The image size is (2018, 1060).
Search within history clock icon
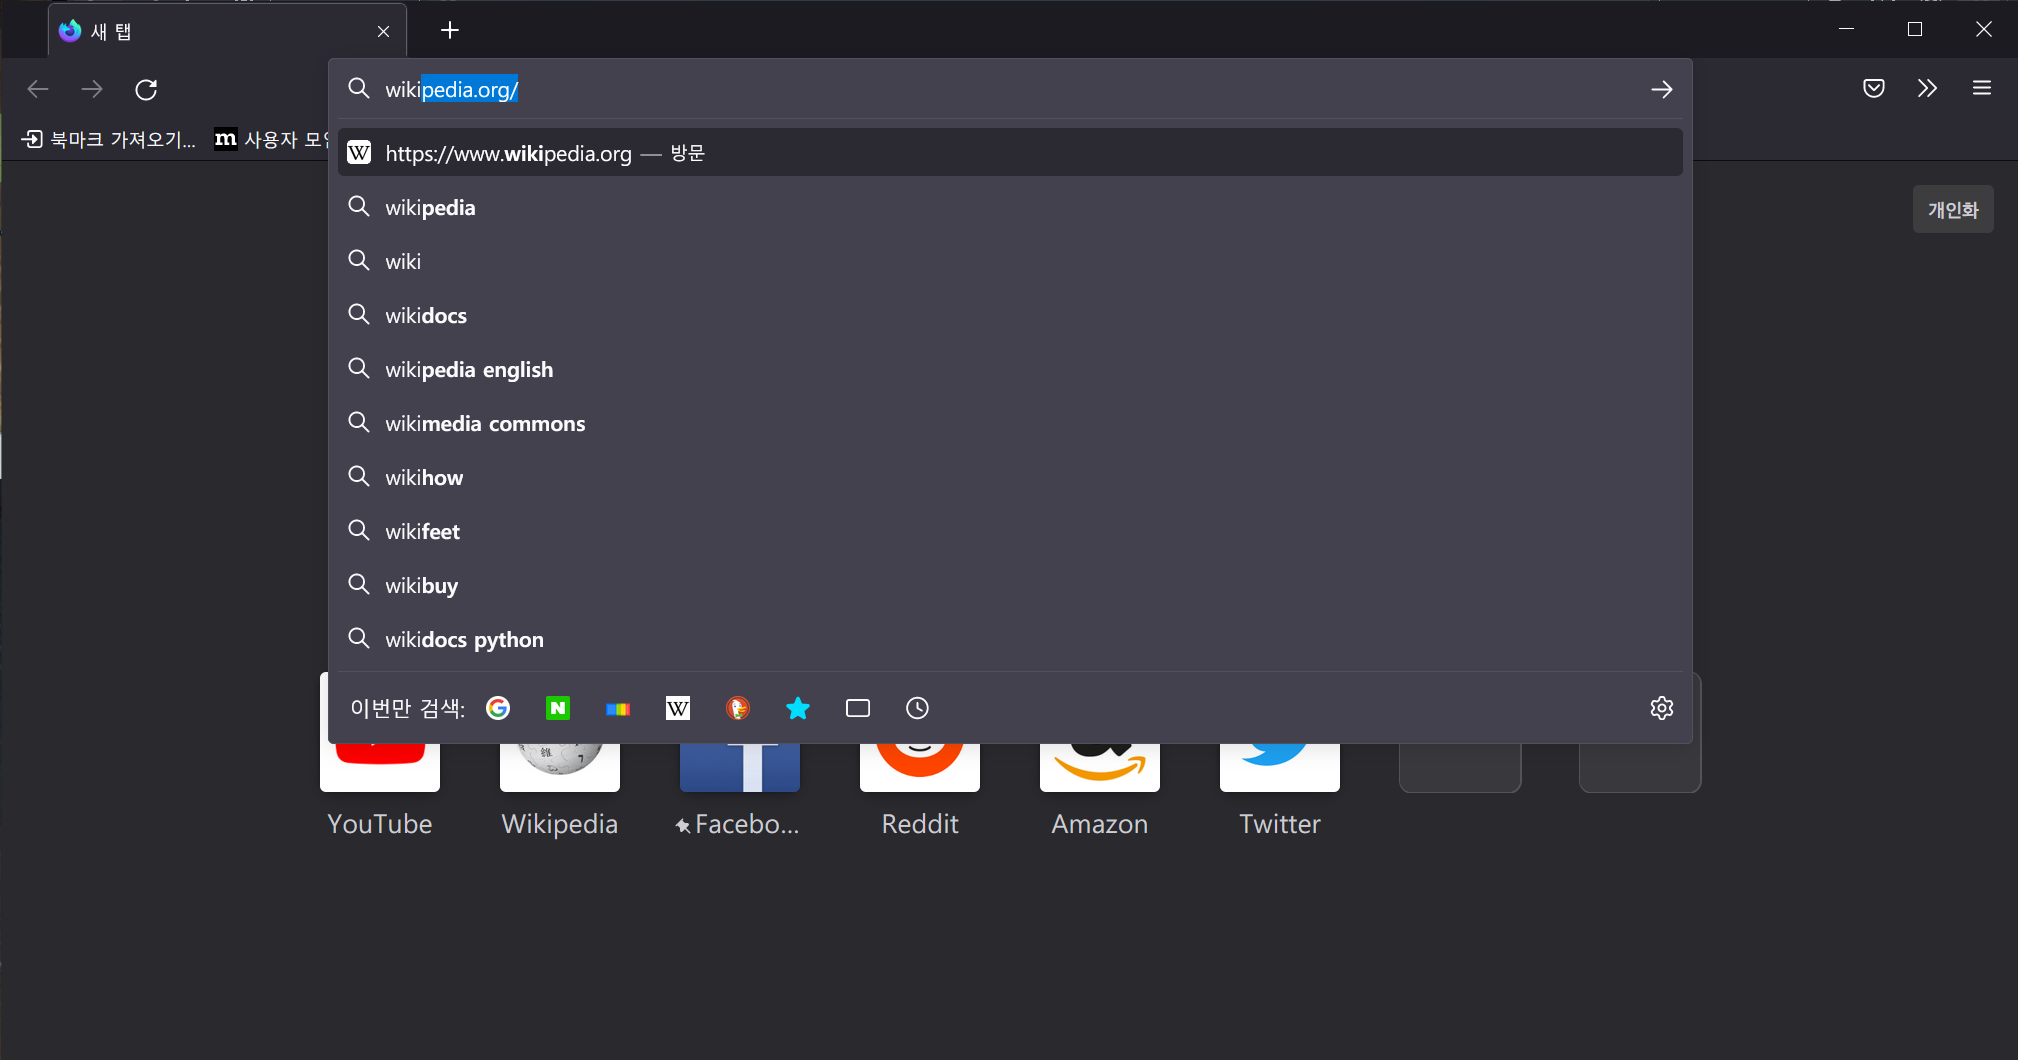[917, 708]
